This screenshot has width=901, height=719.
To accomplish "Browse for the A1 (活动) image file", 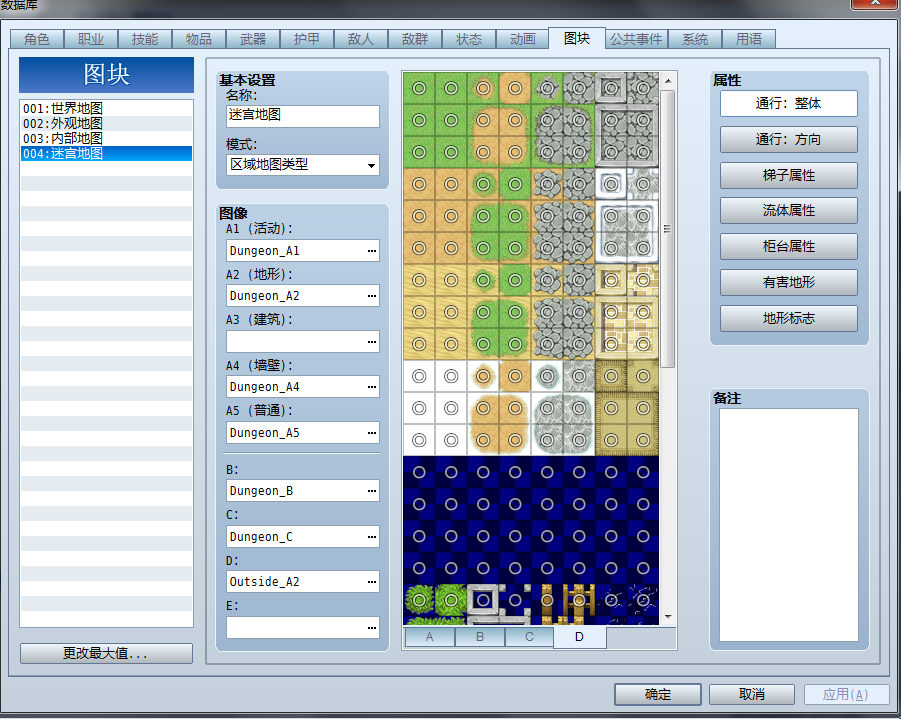I will (x=372, y=251).
